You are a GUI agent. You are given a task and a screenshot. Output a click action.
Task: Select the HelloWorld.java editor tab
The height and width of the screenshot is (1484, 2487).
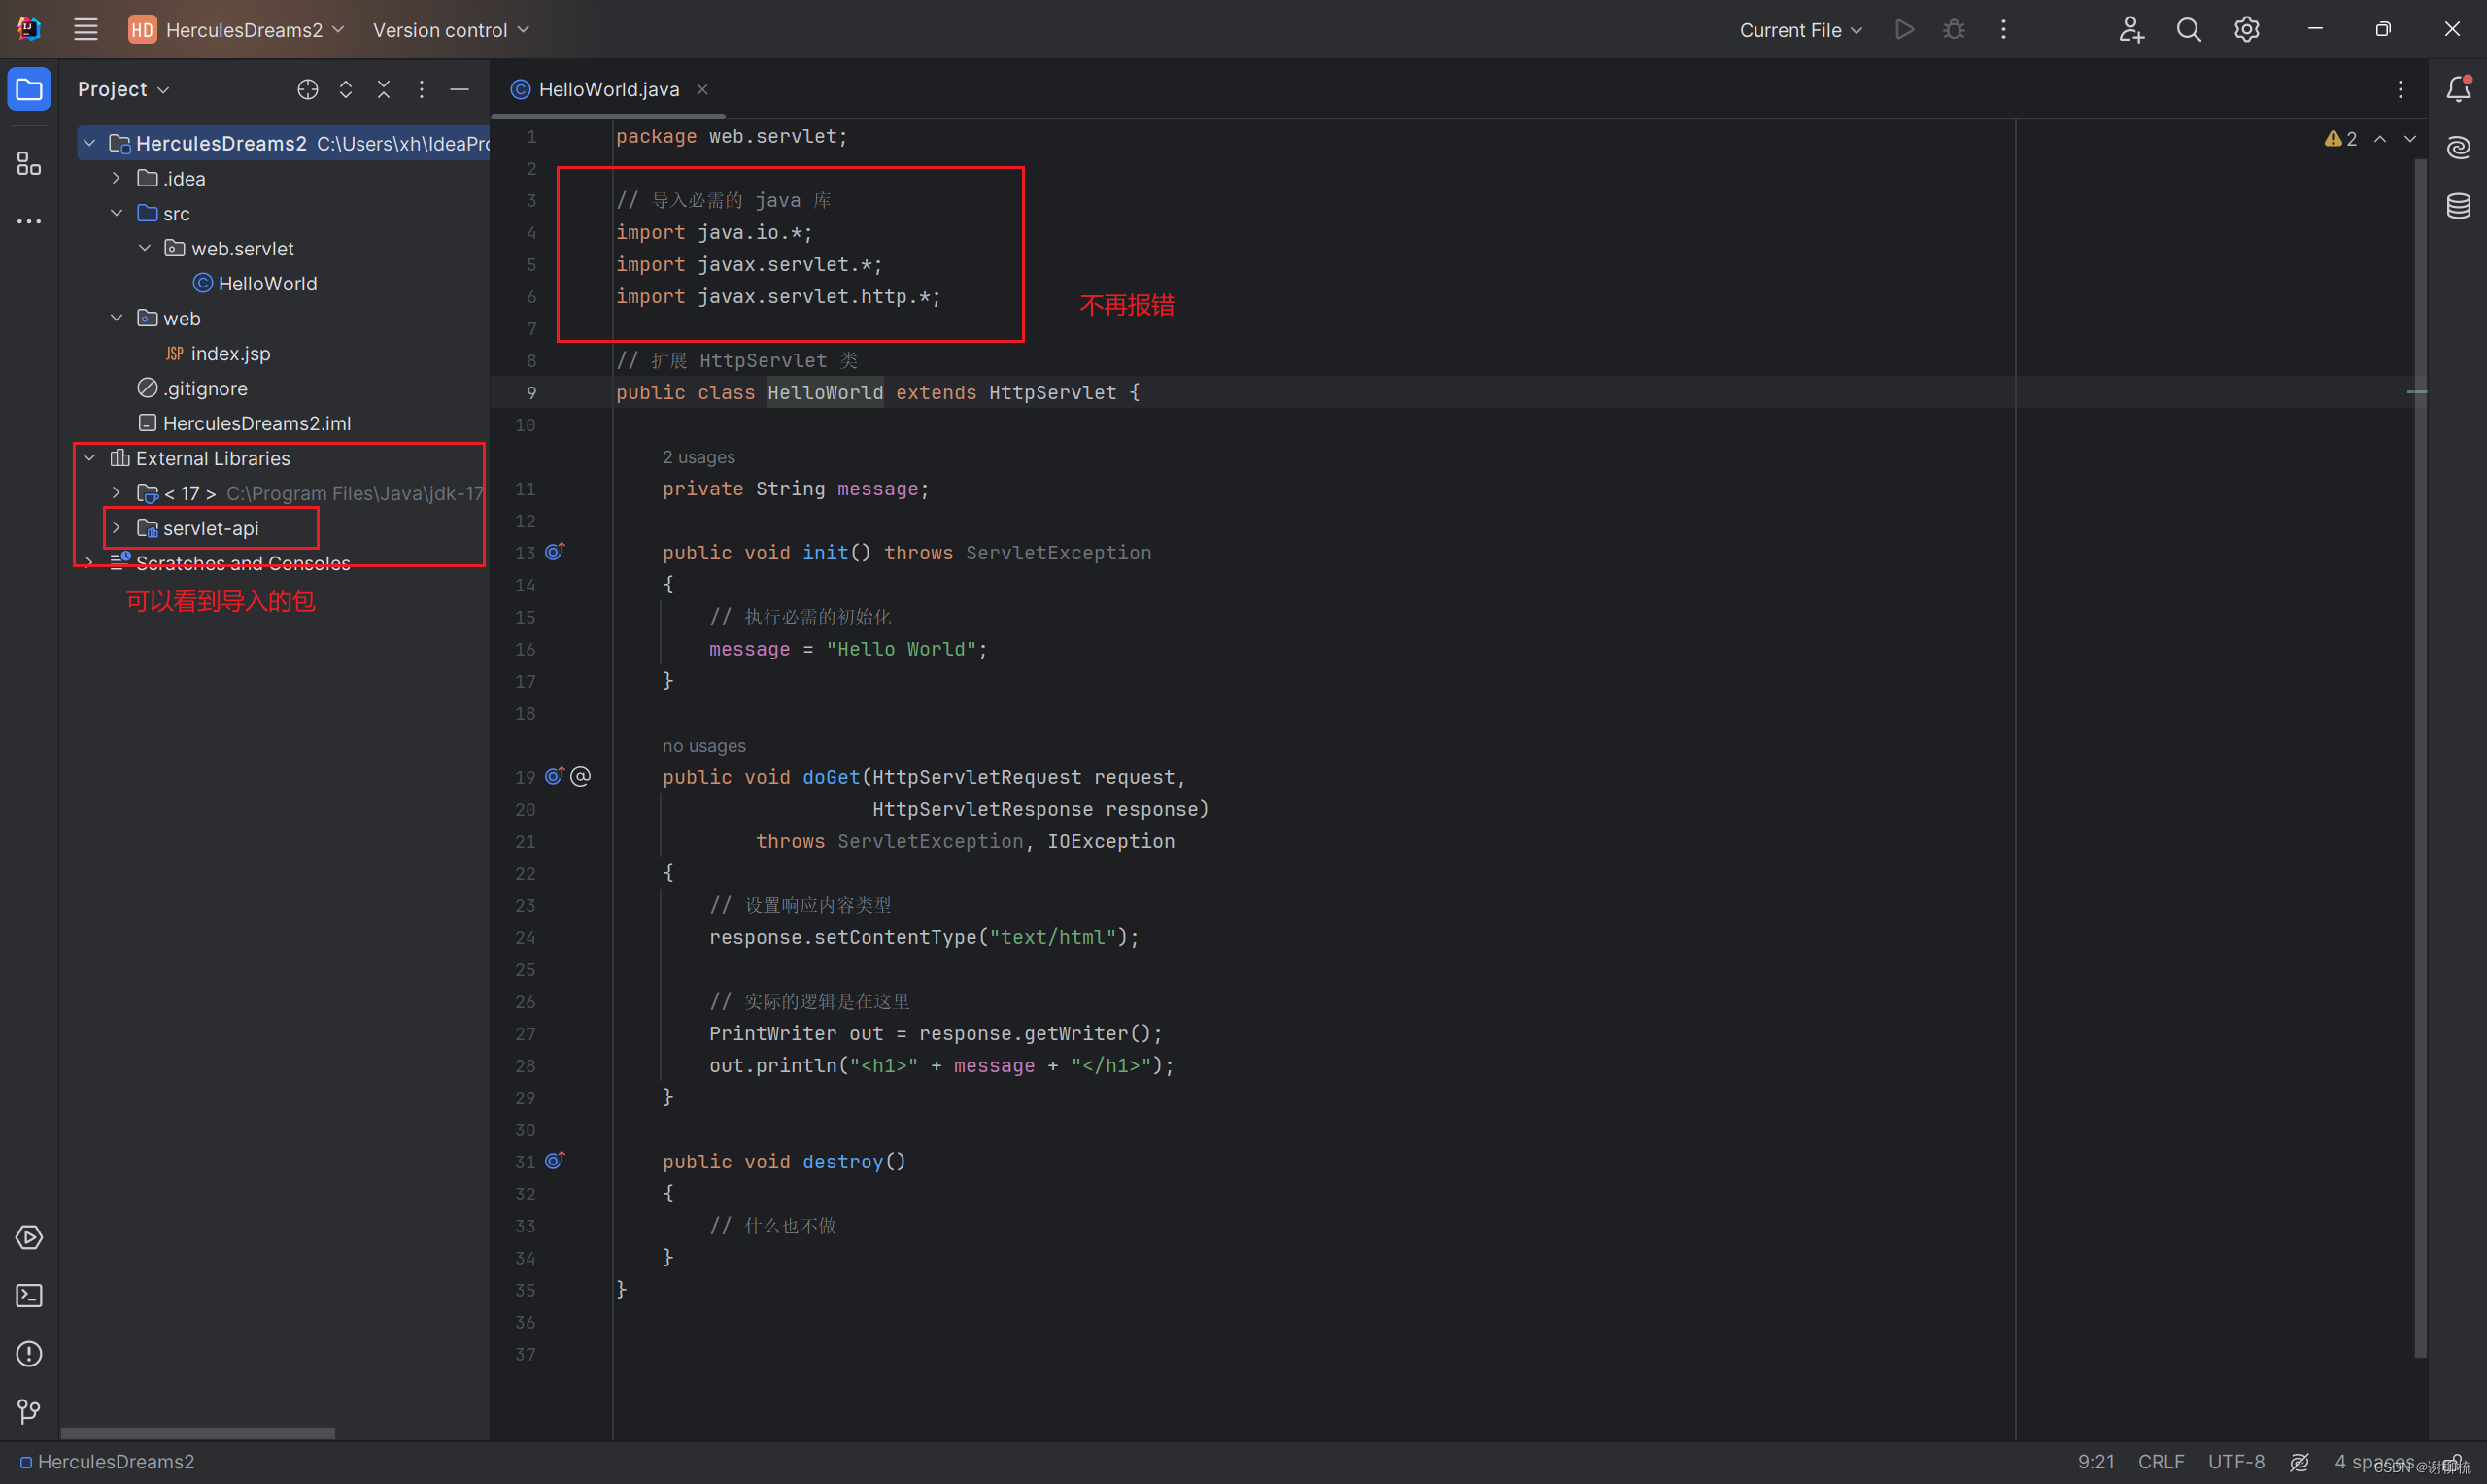(608, 89)
